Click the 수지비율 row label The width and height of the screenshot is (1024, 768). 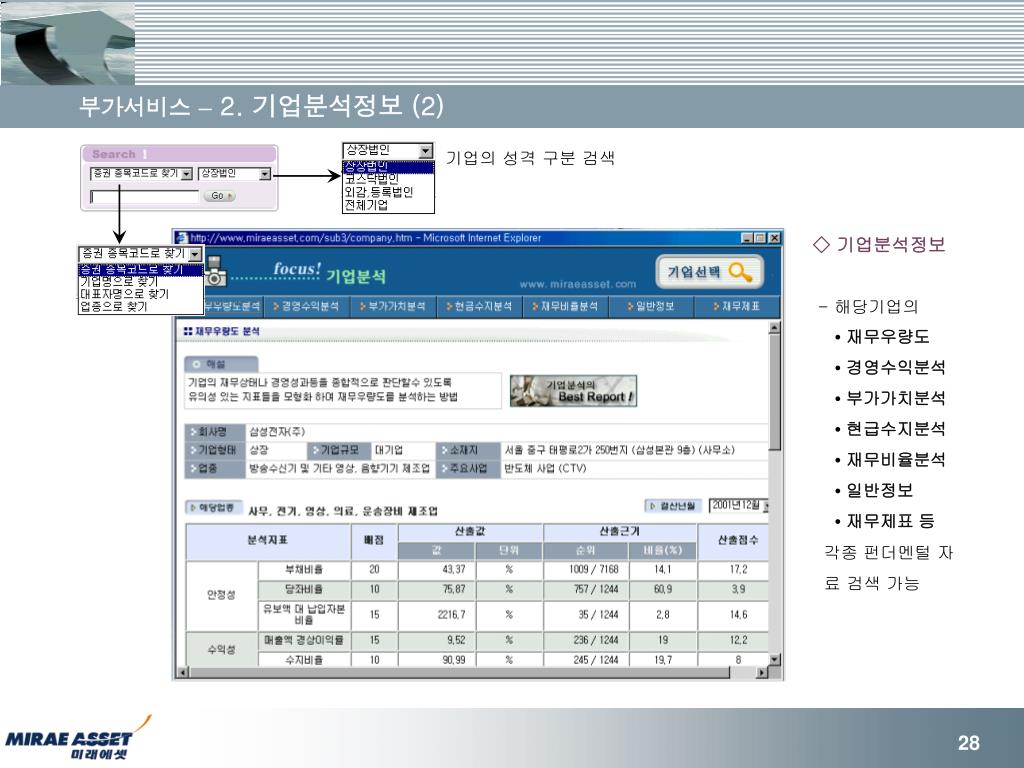304,660
